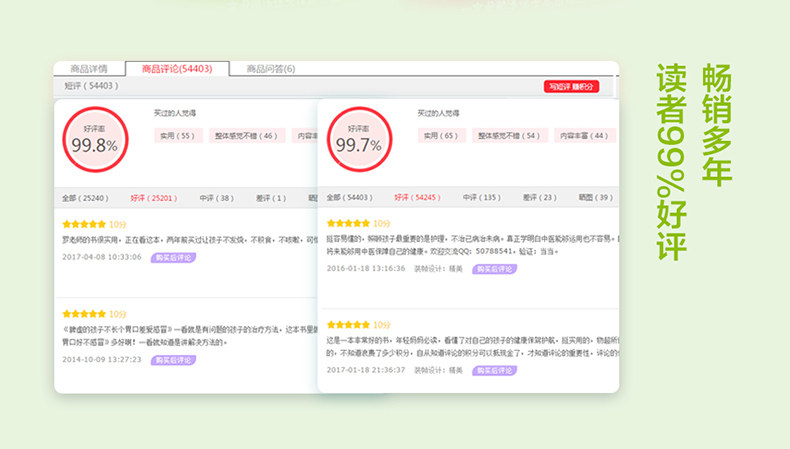Click star rating of 2014-10-09 review
790x449 pixels.
tap(84, 314)
